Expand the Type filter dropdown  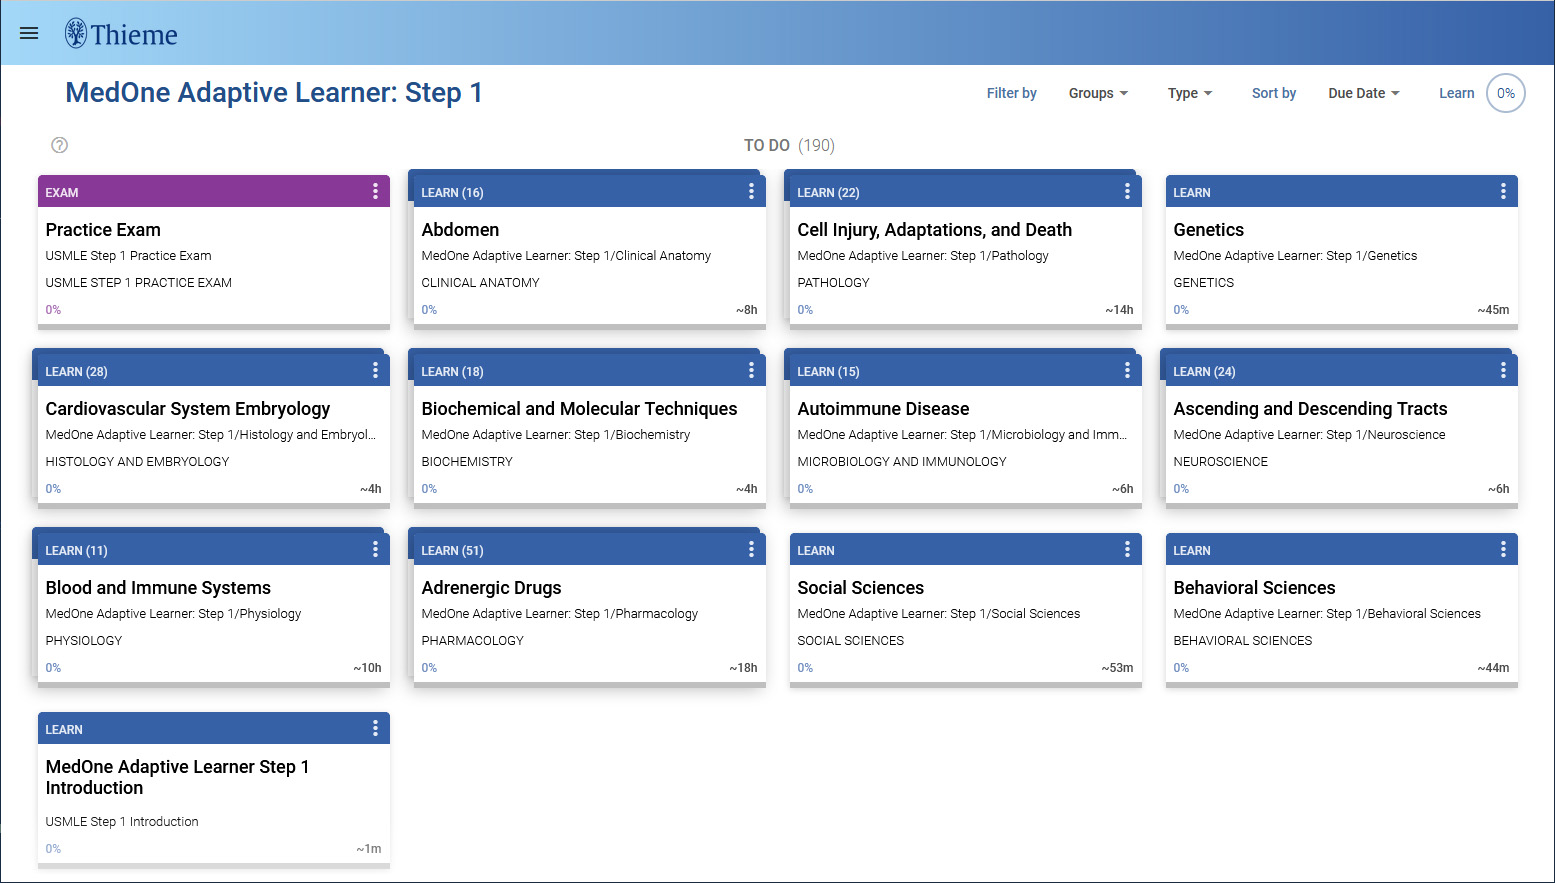[1190, 93]
